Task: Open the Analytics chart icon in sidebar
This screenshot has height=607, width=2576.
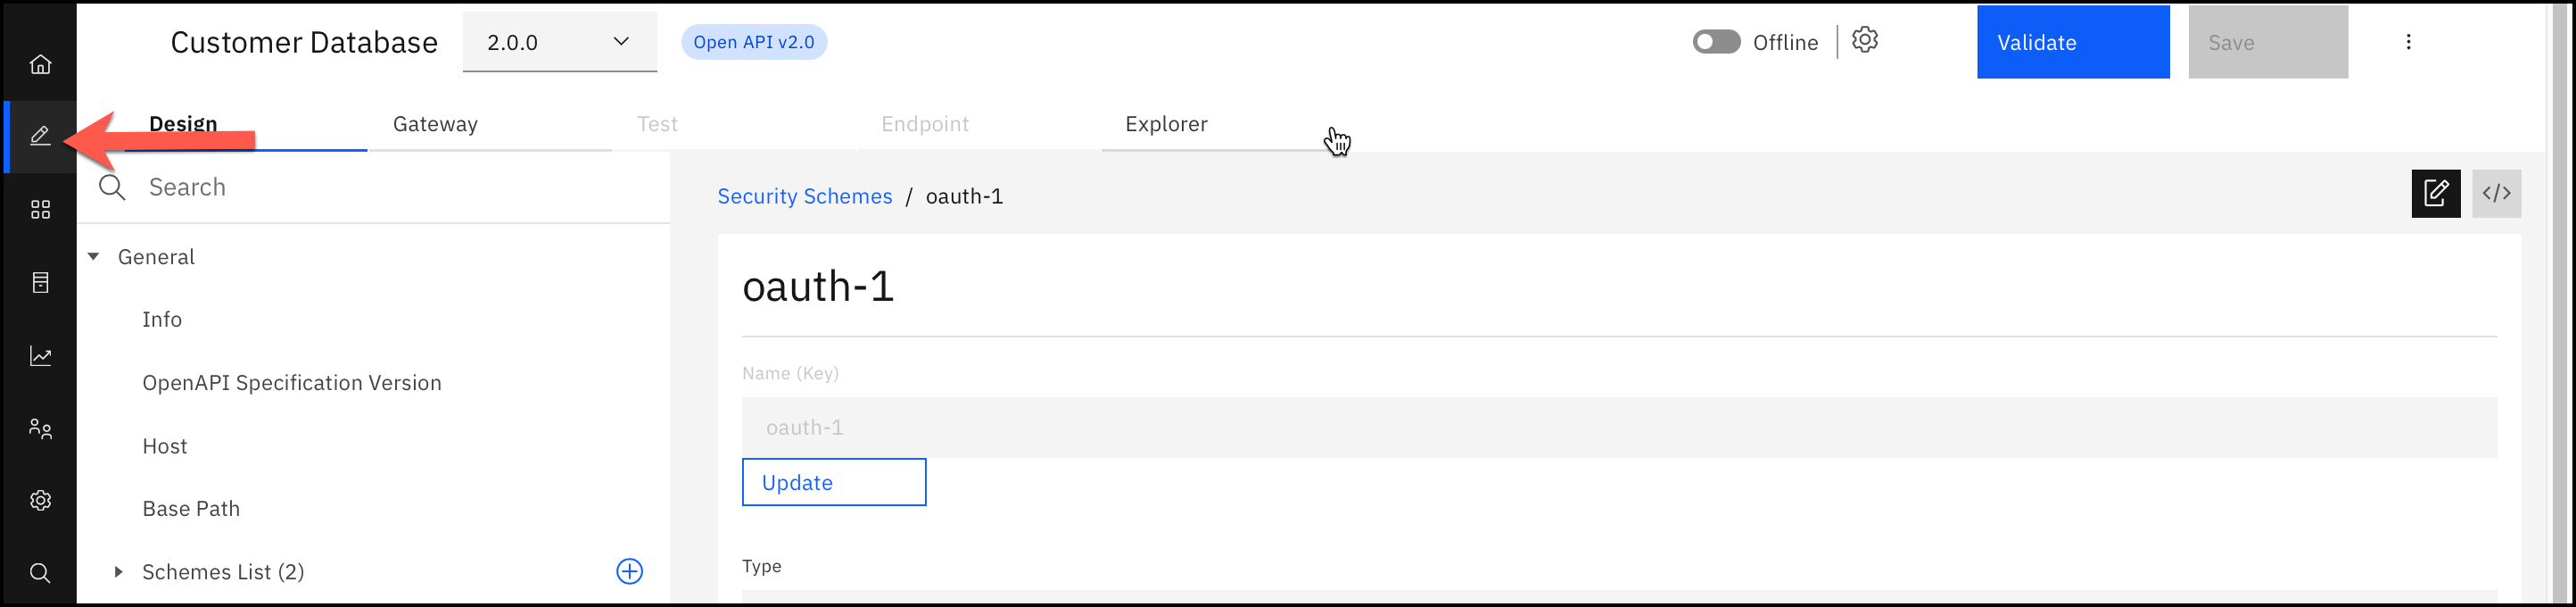Action: tap(40, 355)
